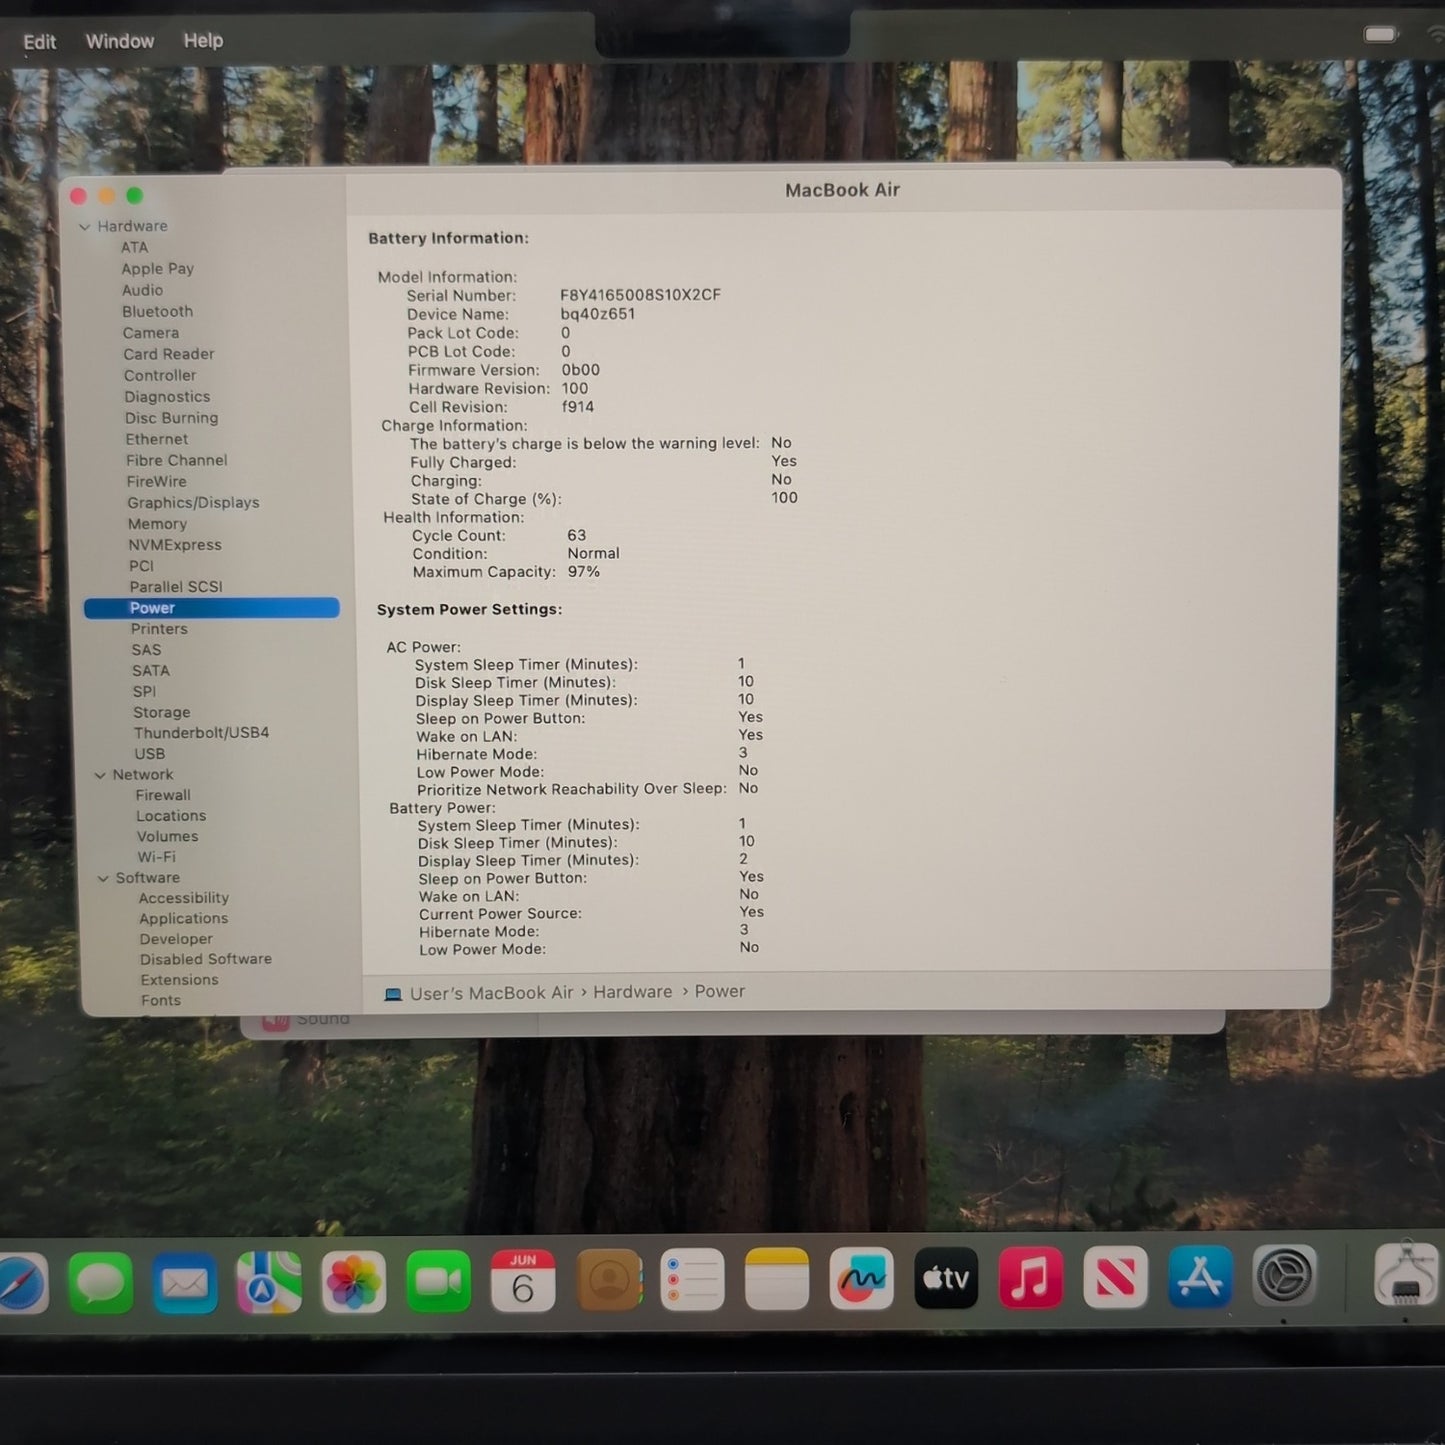1445x1445 pixels.
Task: Select ATA in the sidebar
Action: click(x=134, y=247)
